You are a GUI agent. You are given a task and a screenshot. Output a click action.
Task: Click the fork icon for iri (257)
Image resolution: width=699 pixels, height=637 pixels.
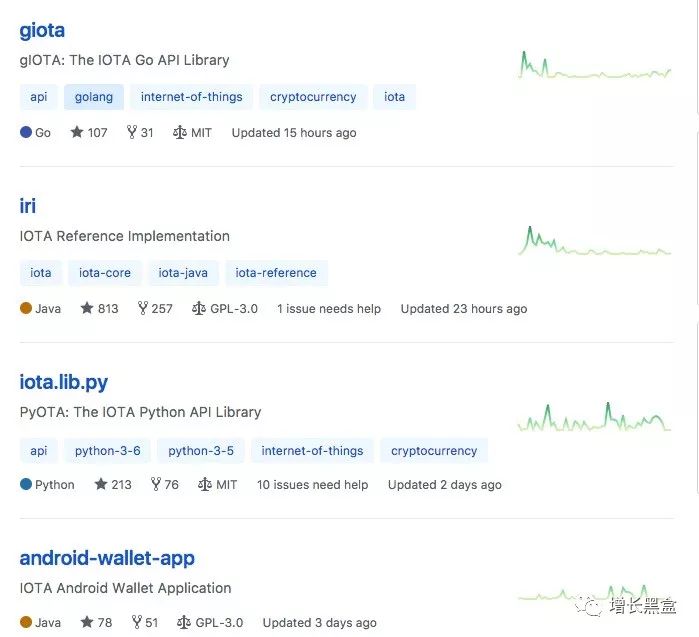[143, 308]
